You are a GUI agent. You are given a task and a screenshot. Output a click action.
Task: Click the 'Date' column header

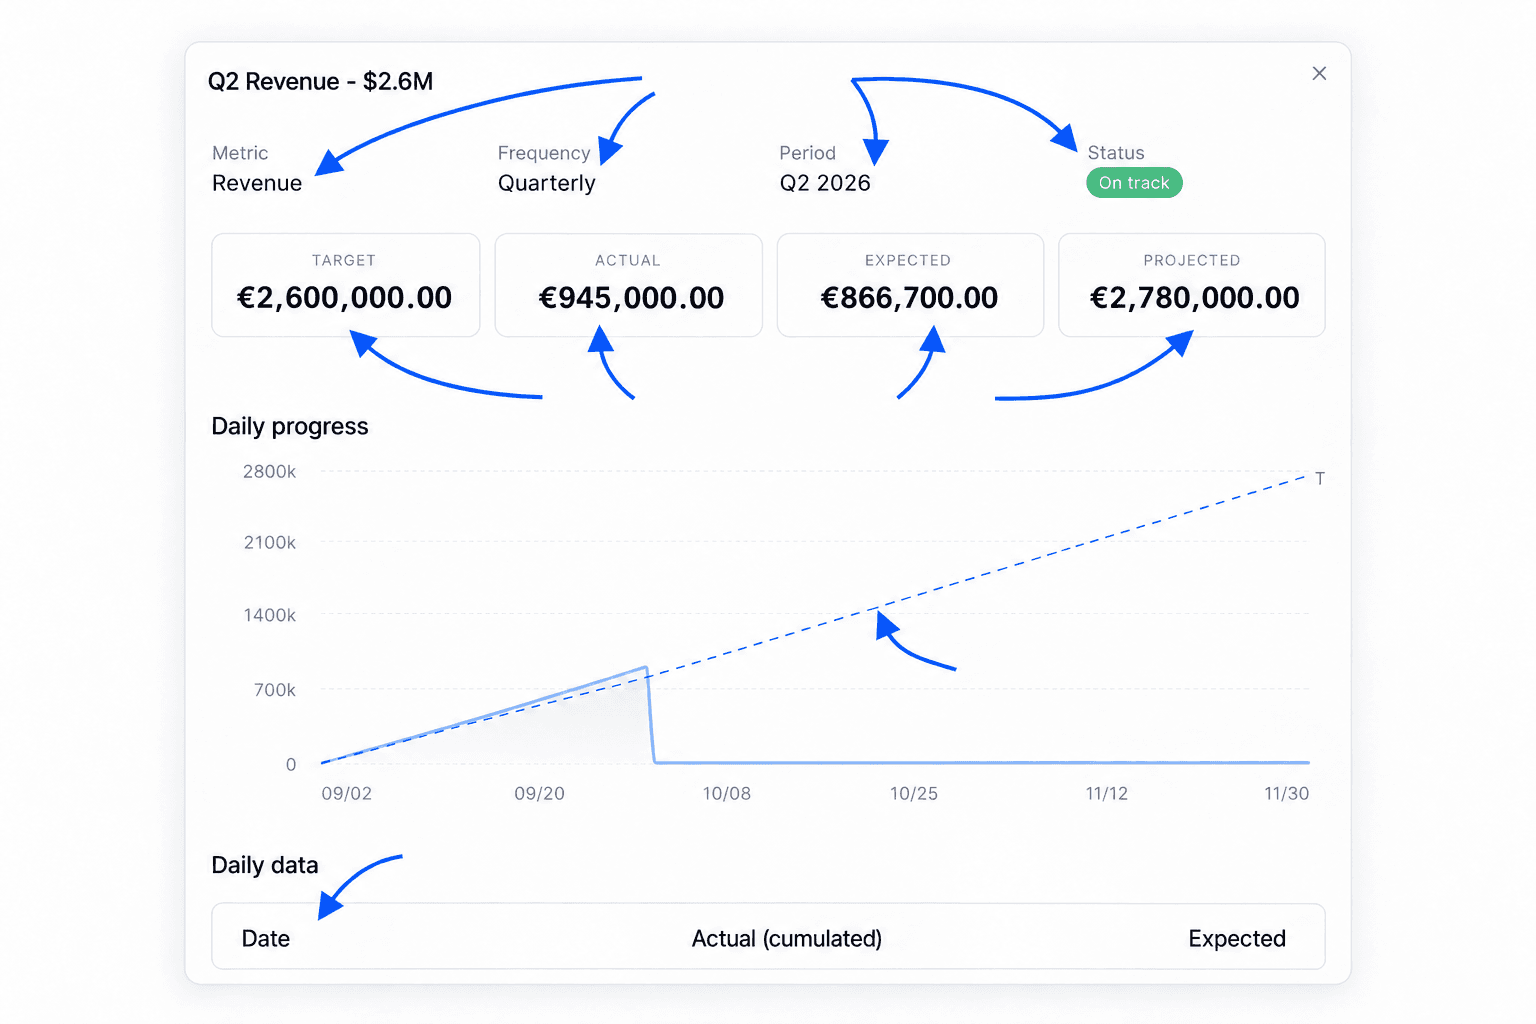click(x=266, y=938)
